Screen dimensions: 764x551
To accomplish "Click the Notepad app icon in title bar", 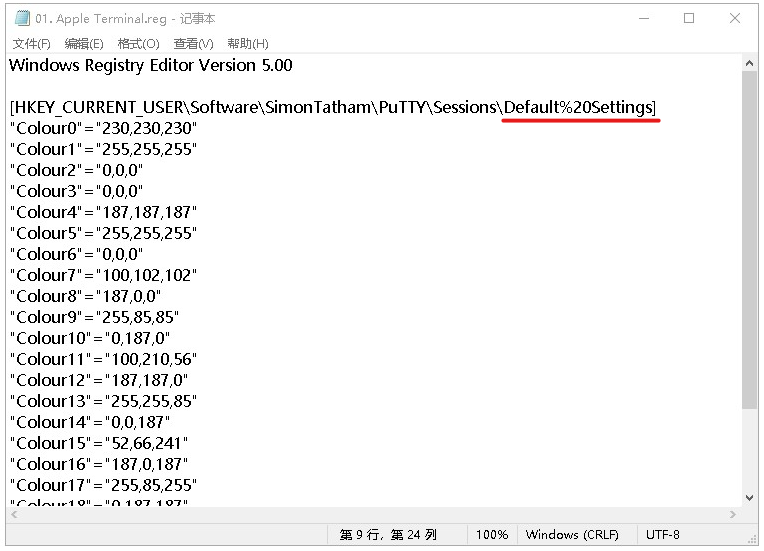I will point(22,19).
